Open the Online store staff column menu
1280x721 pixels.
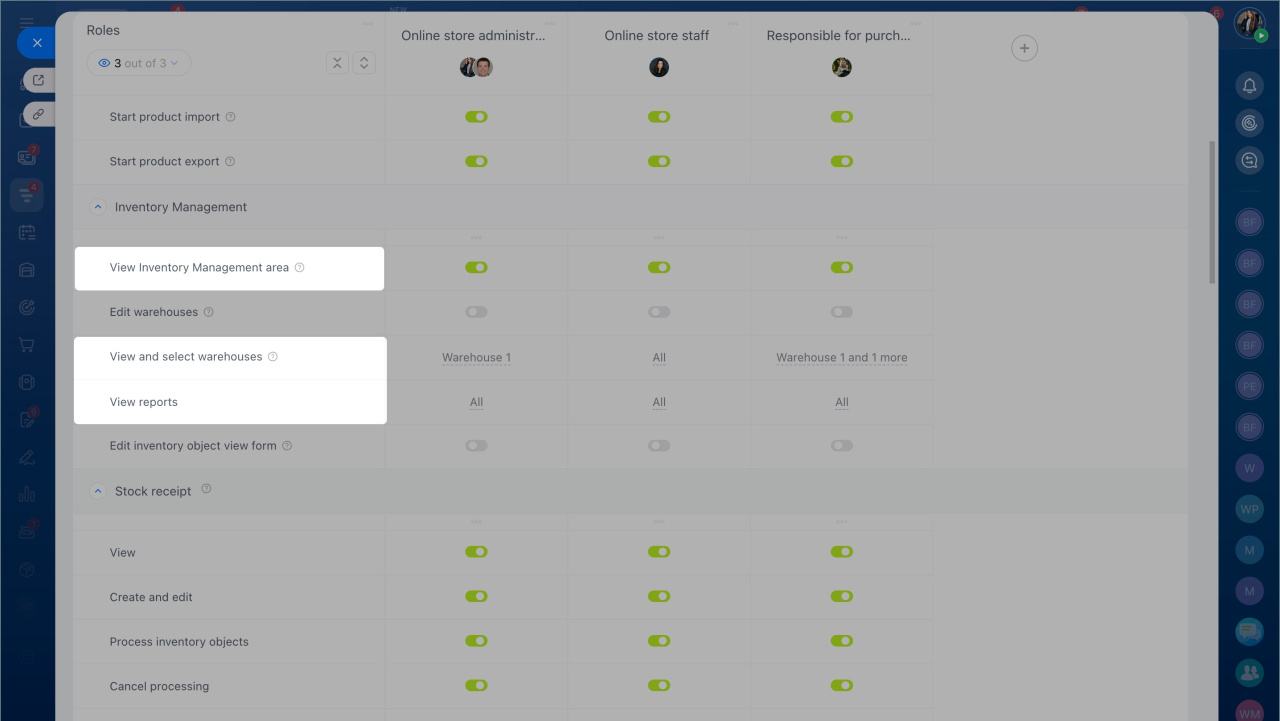(734, 23)
